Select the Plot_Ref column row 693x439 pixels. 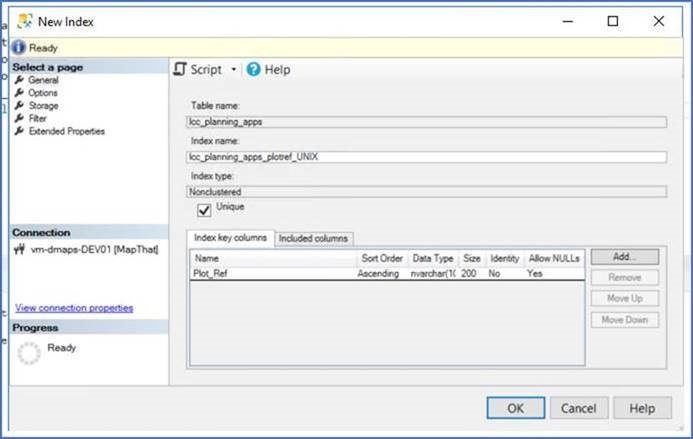click(x=388, y=274)
